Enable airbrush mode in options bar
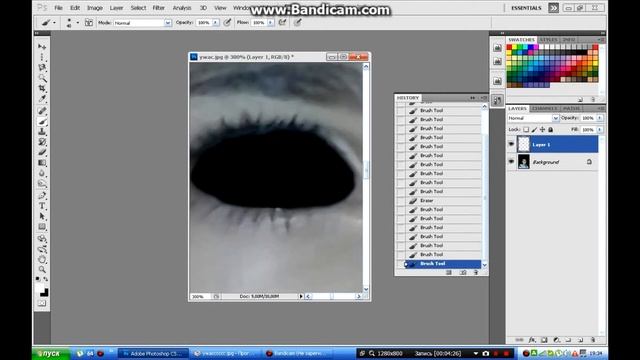The height and width of the screenshot is (360, 640). pos(282,22)
